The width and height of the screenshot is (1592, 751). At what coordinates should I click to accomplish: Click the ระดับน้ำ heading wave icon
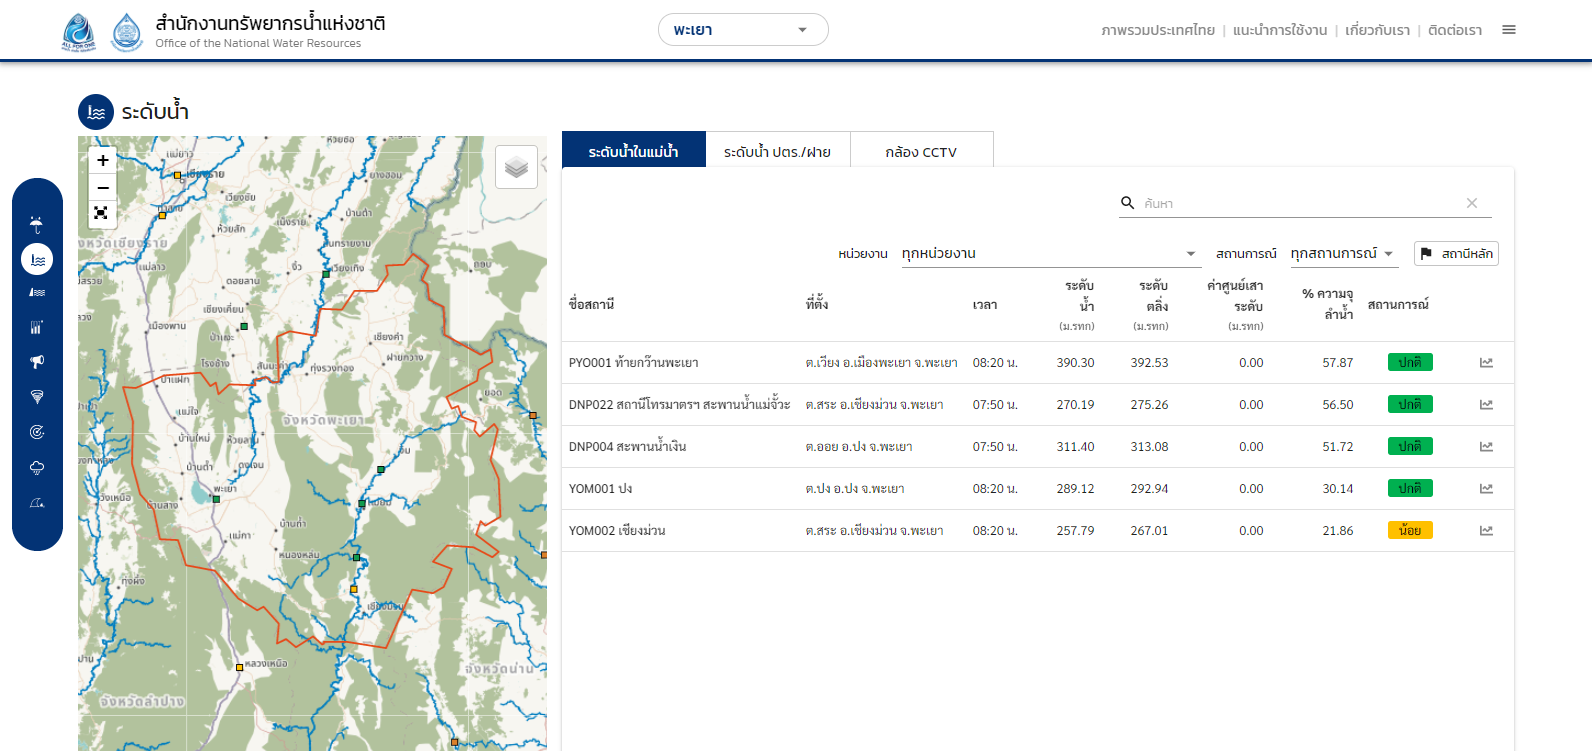(96, 113)
